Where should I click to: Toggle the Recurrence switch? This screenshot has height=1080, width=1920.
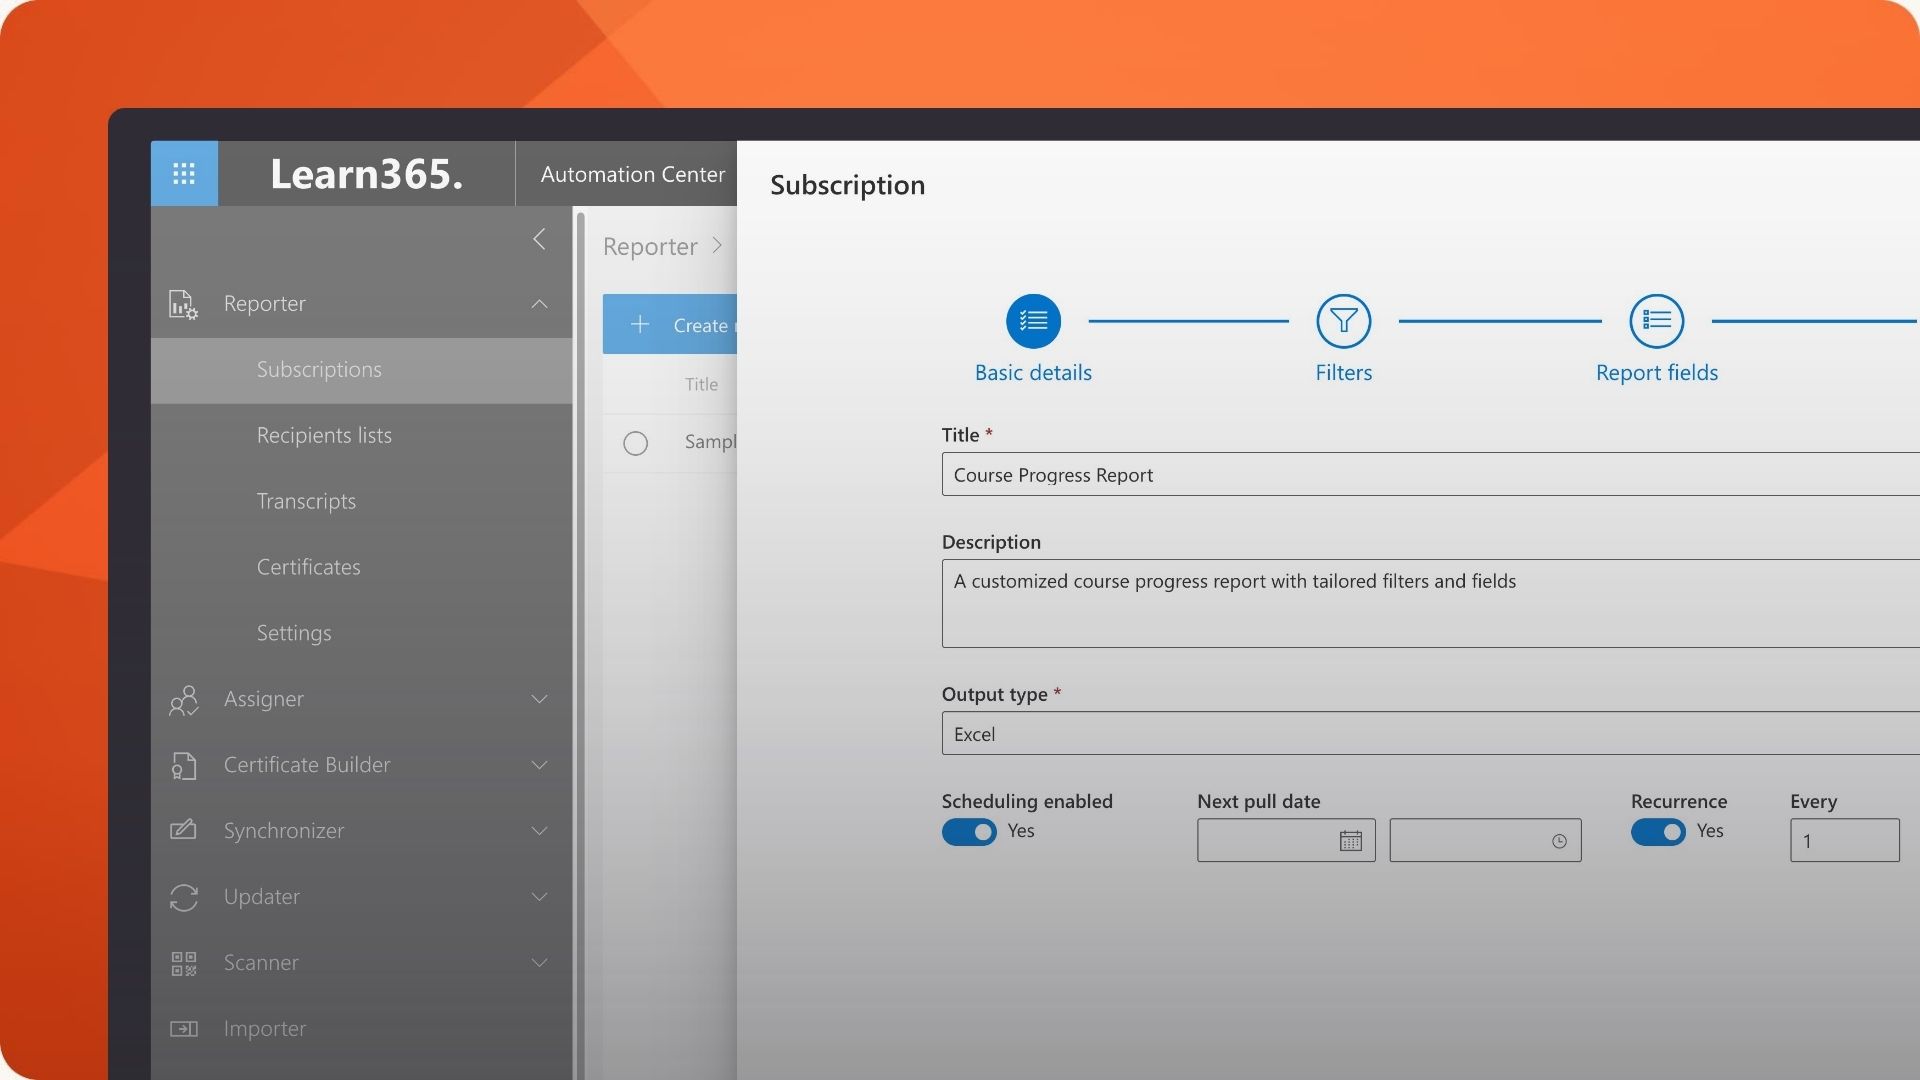(1658, 832)
